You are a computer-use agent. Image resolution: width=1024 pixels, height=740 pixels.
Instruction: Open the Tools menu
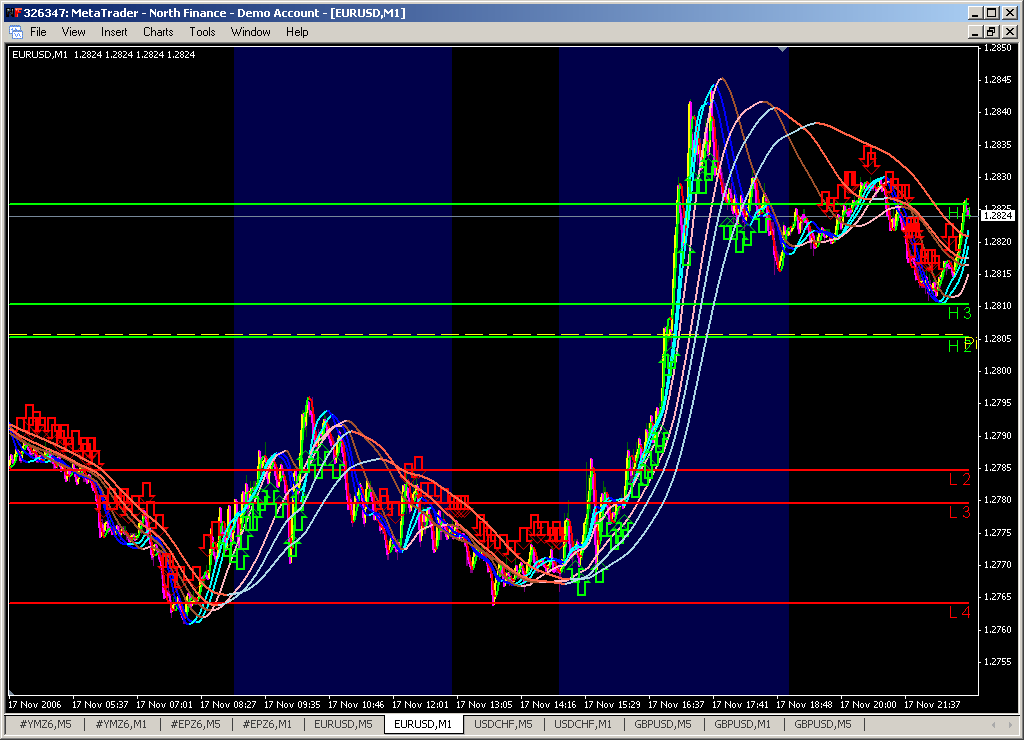[202, 32]
